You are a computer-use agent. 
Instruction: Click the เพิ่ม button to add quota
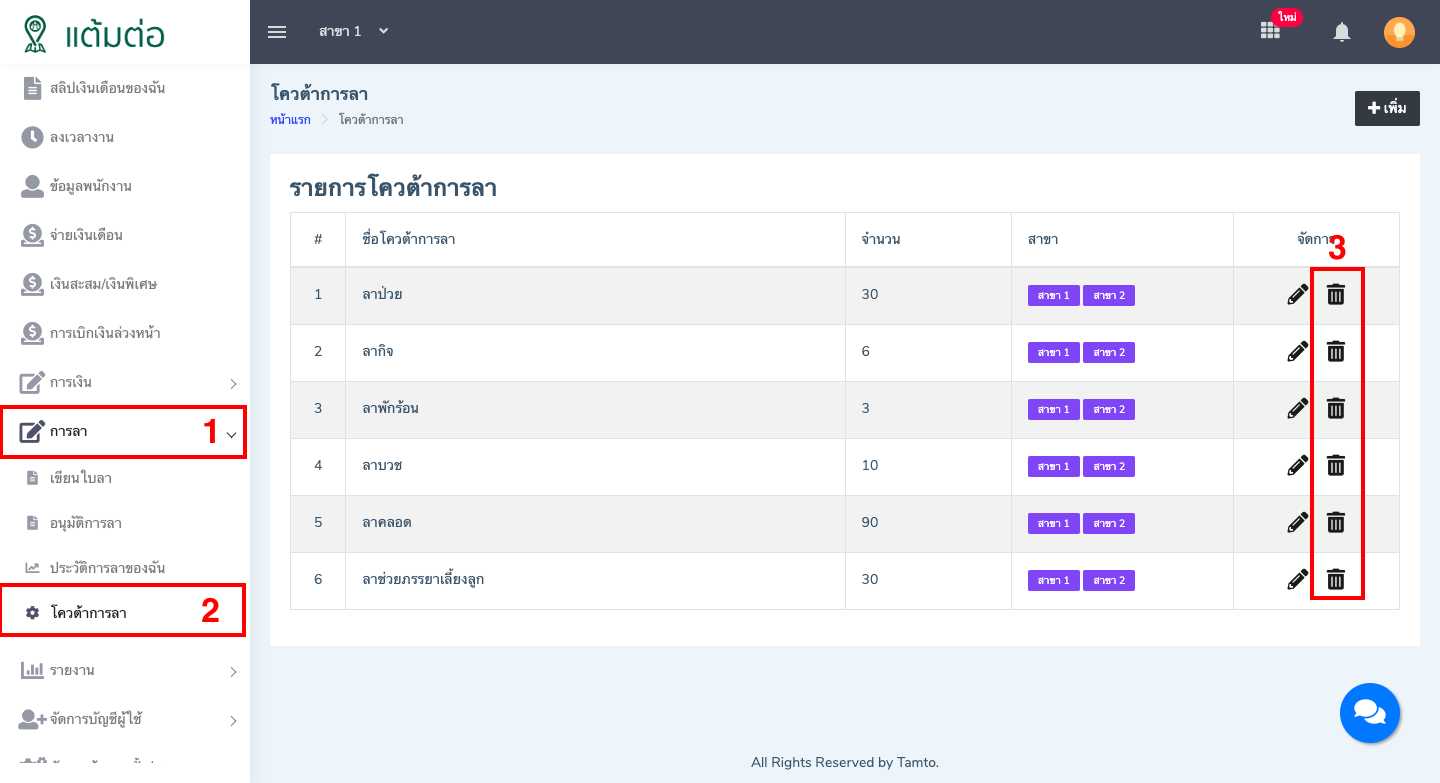coord(1387,108)
